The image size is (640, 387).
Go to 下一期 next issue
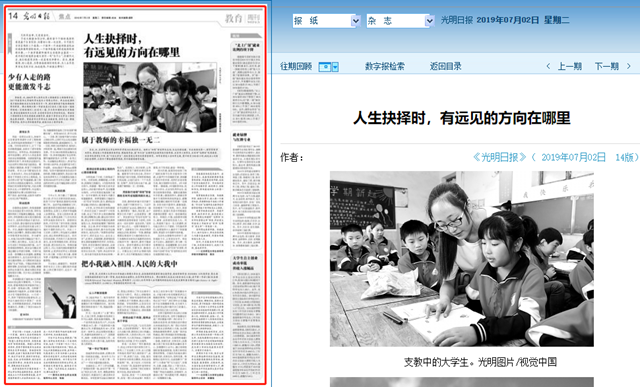click(x=607, y=66)
